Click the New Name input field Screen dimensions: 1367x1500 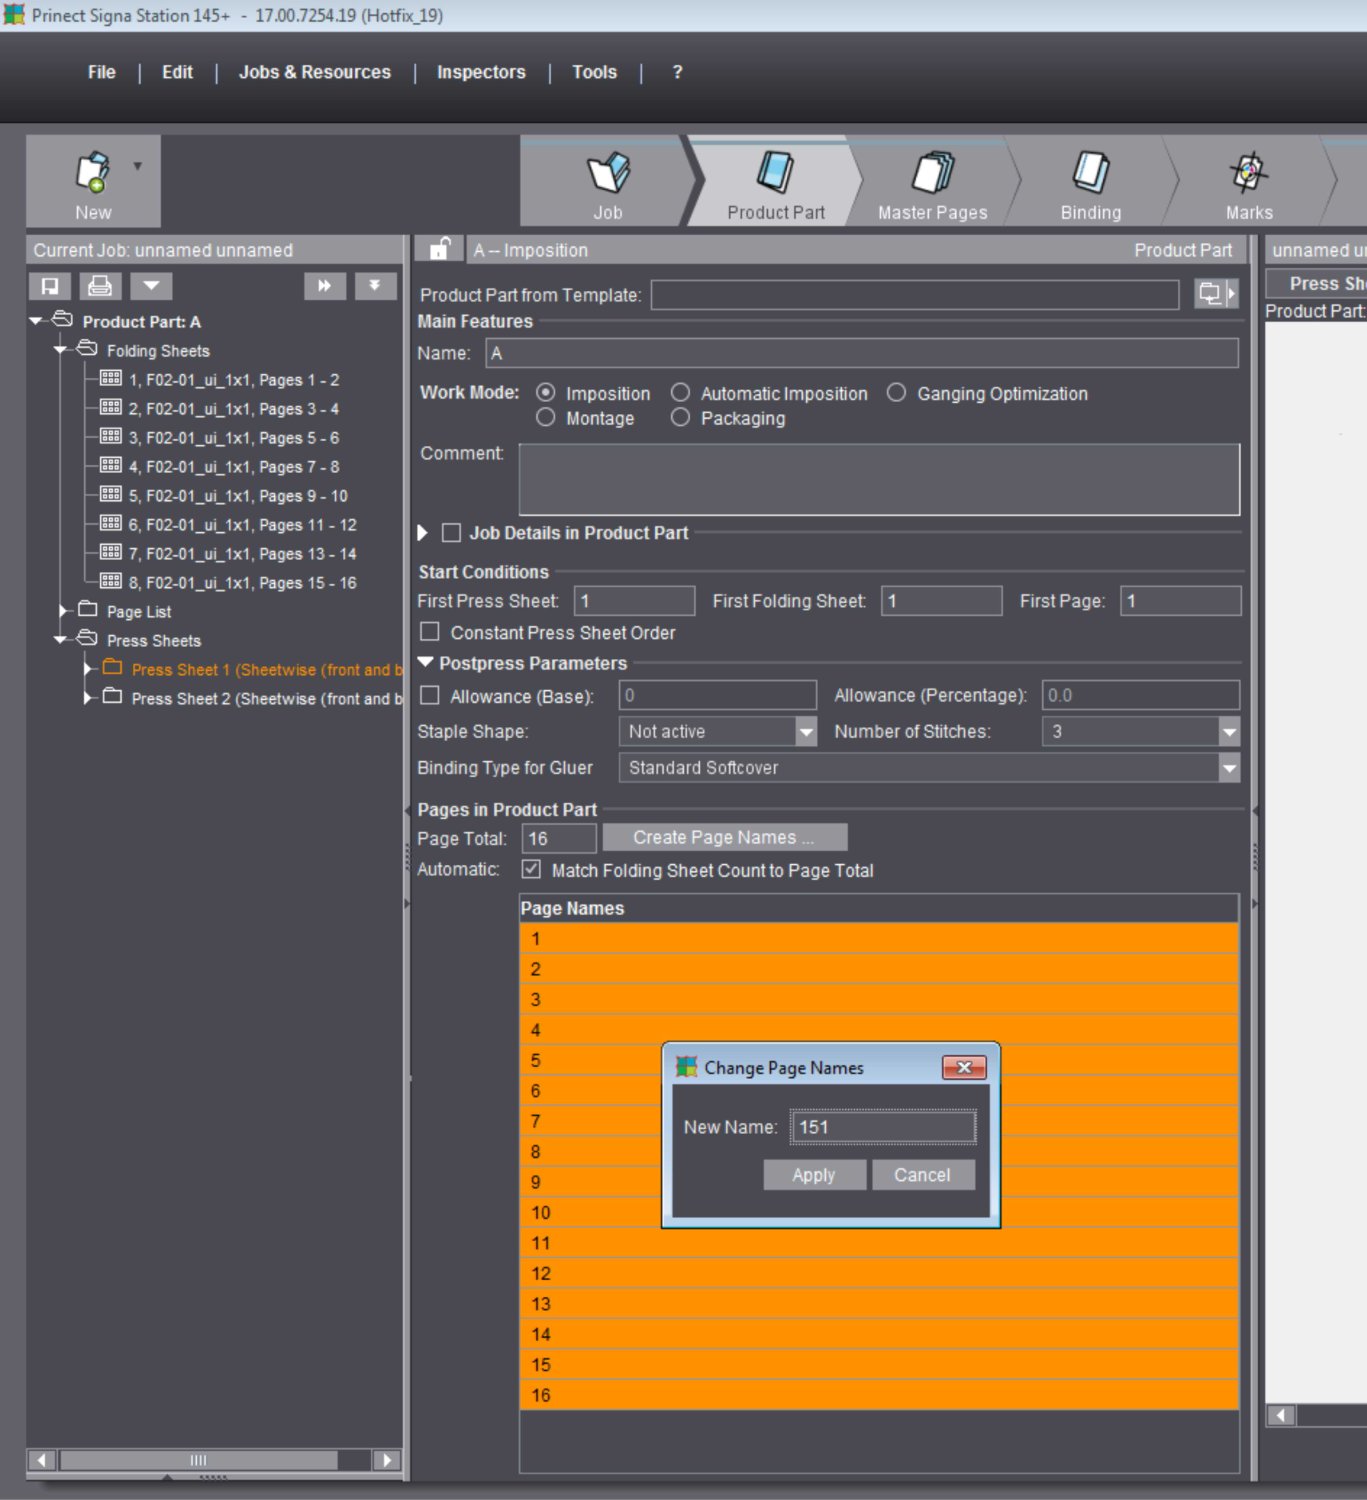(x=882, y=1127)
